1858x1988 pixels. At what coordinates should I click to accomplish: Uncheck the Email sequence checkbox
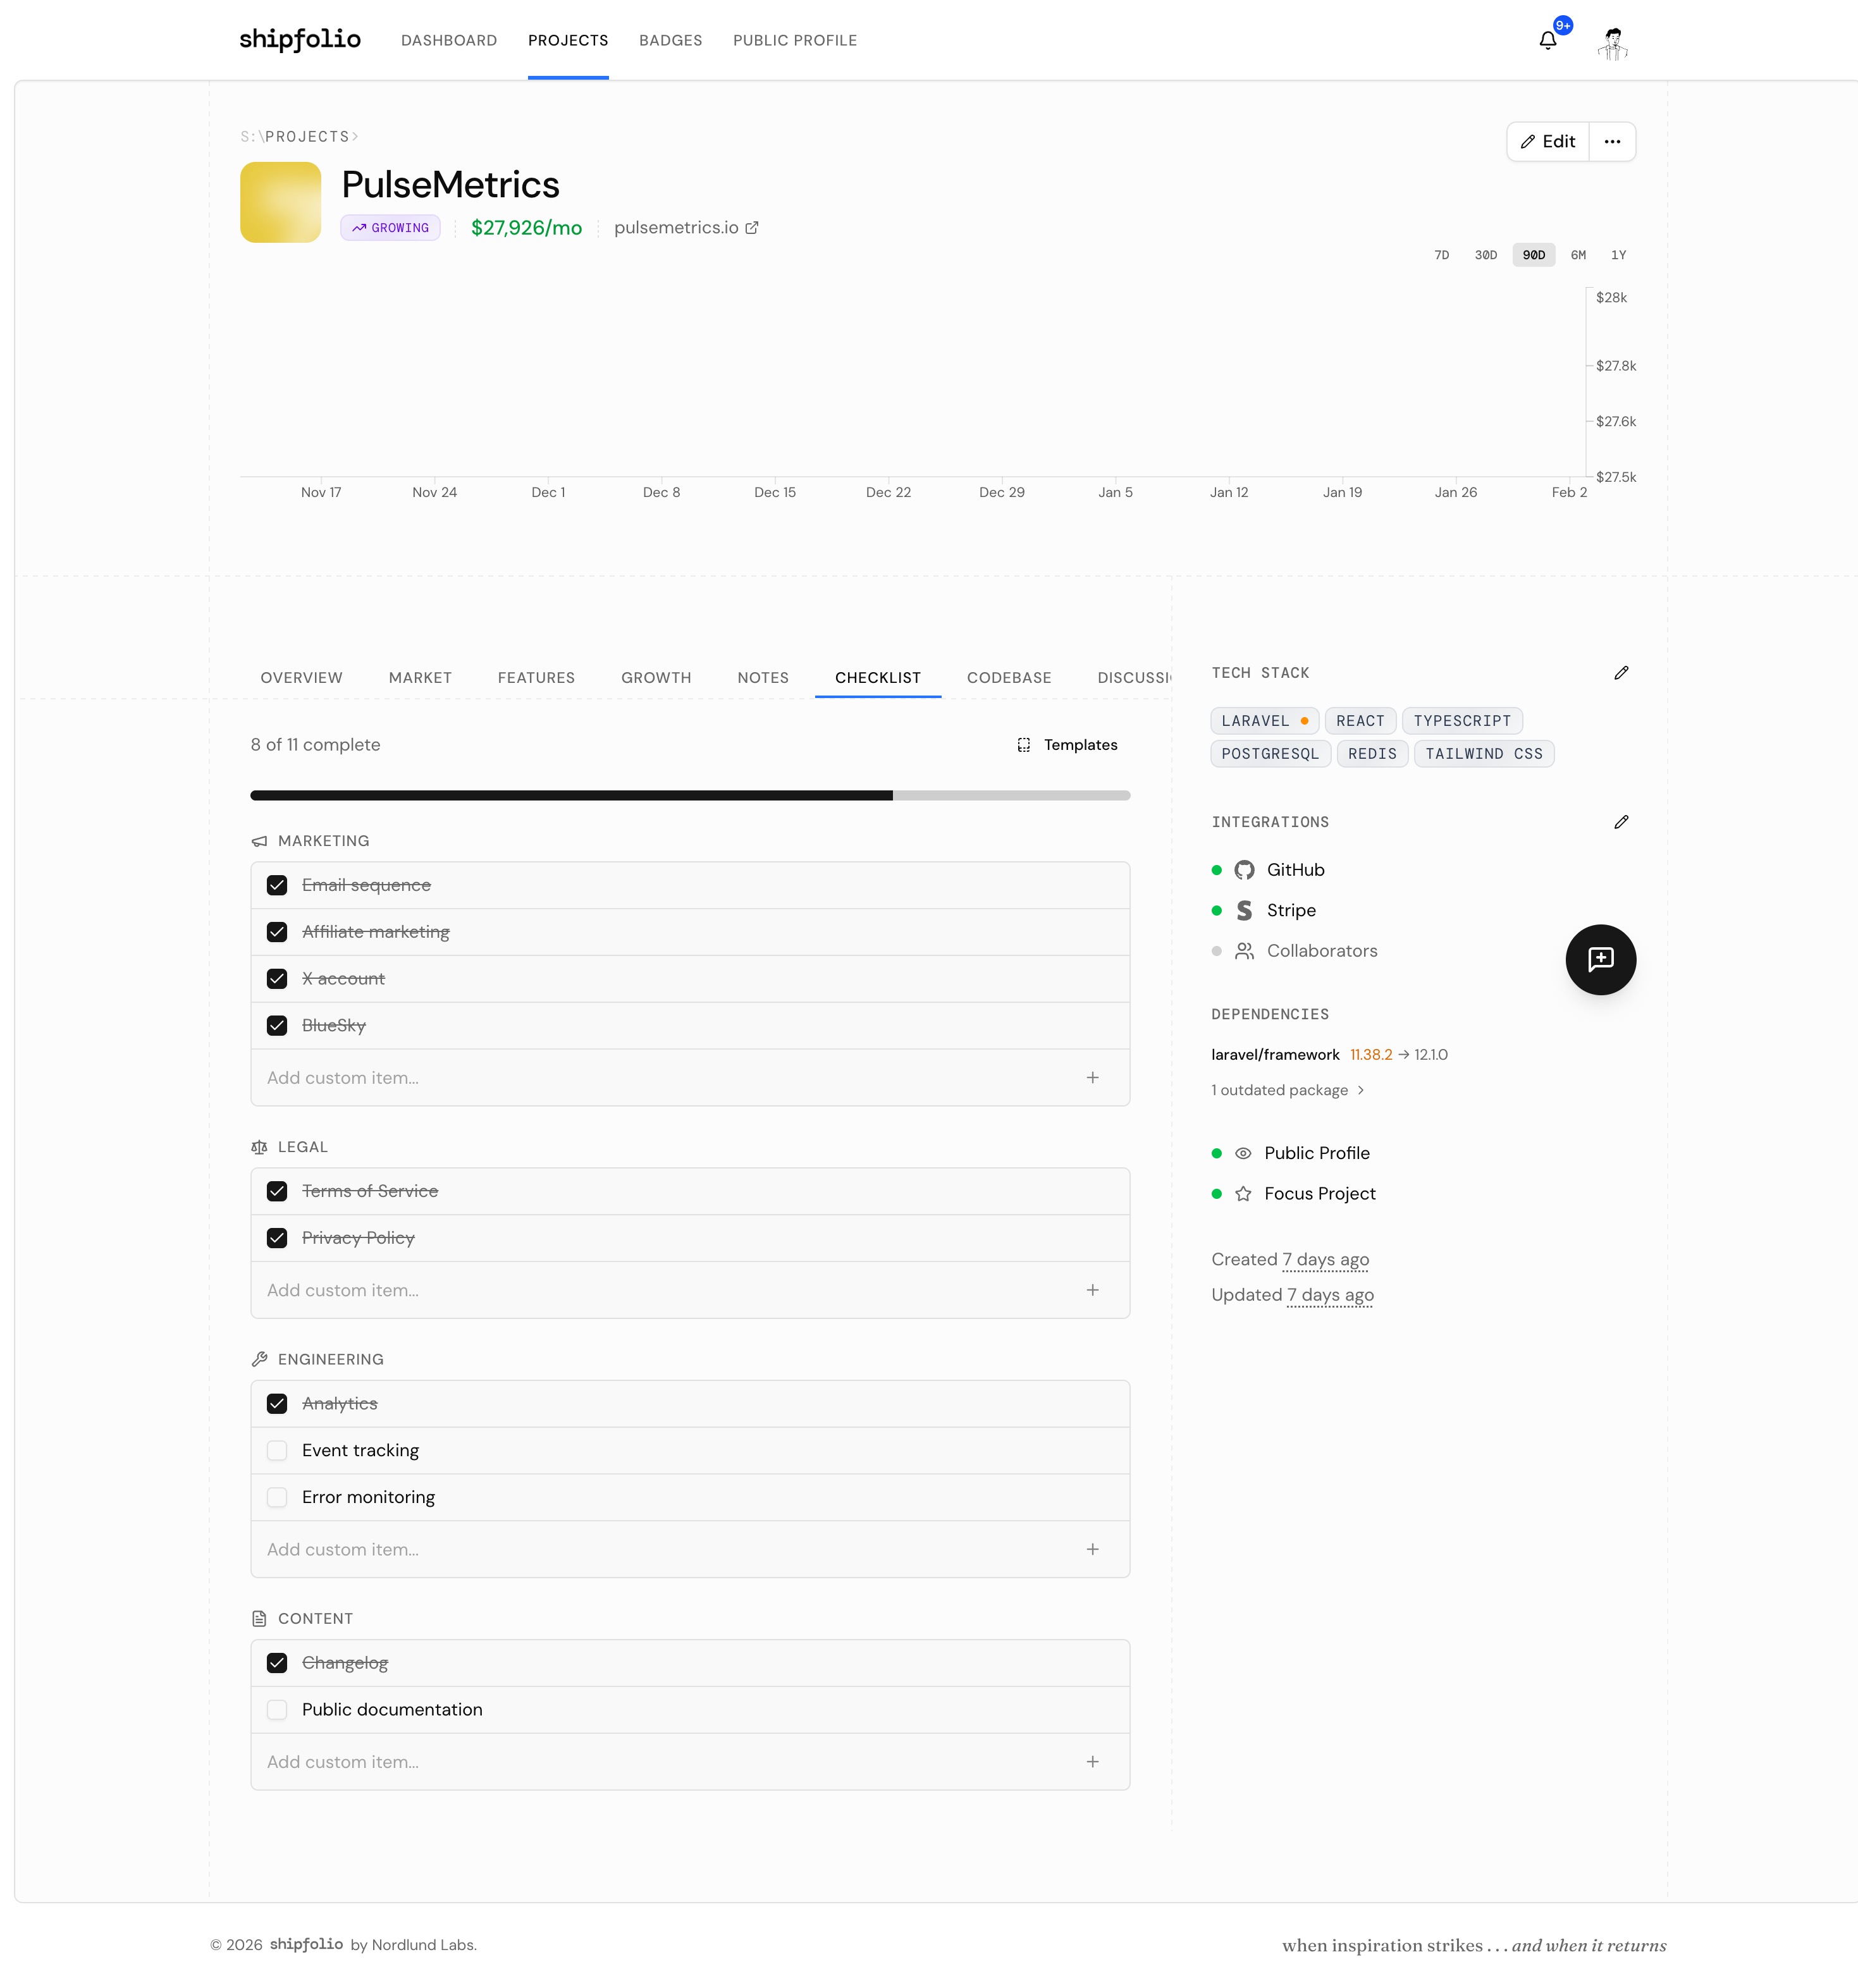pyautogui.click(x=277, y=885)
